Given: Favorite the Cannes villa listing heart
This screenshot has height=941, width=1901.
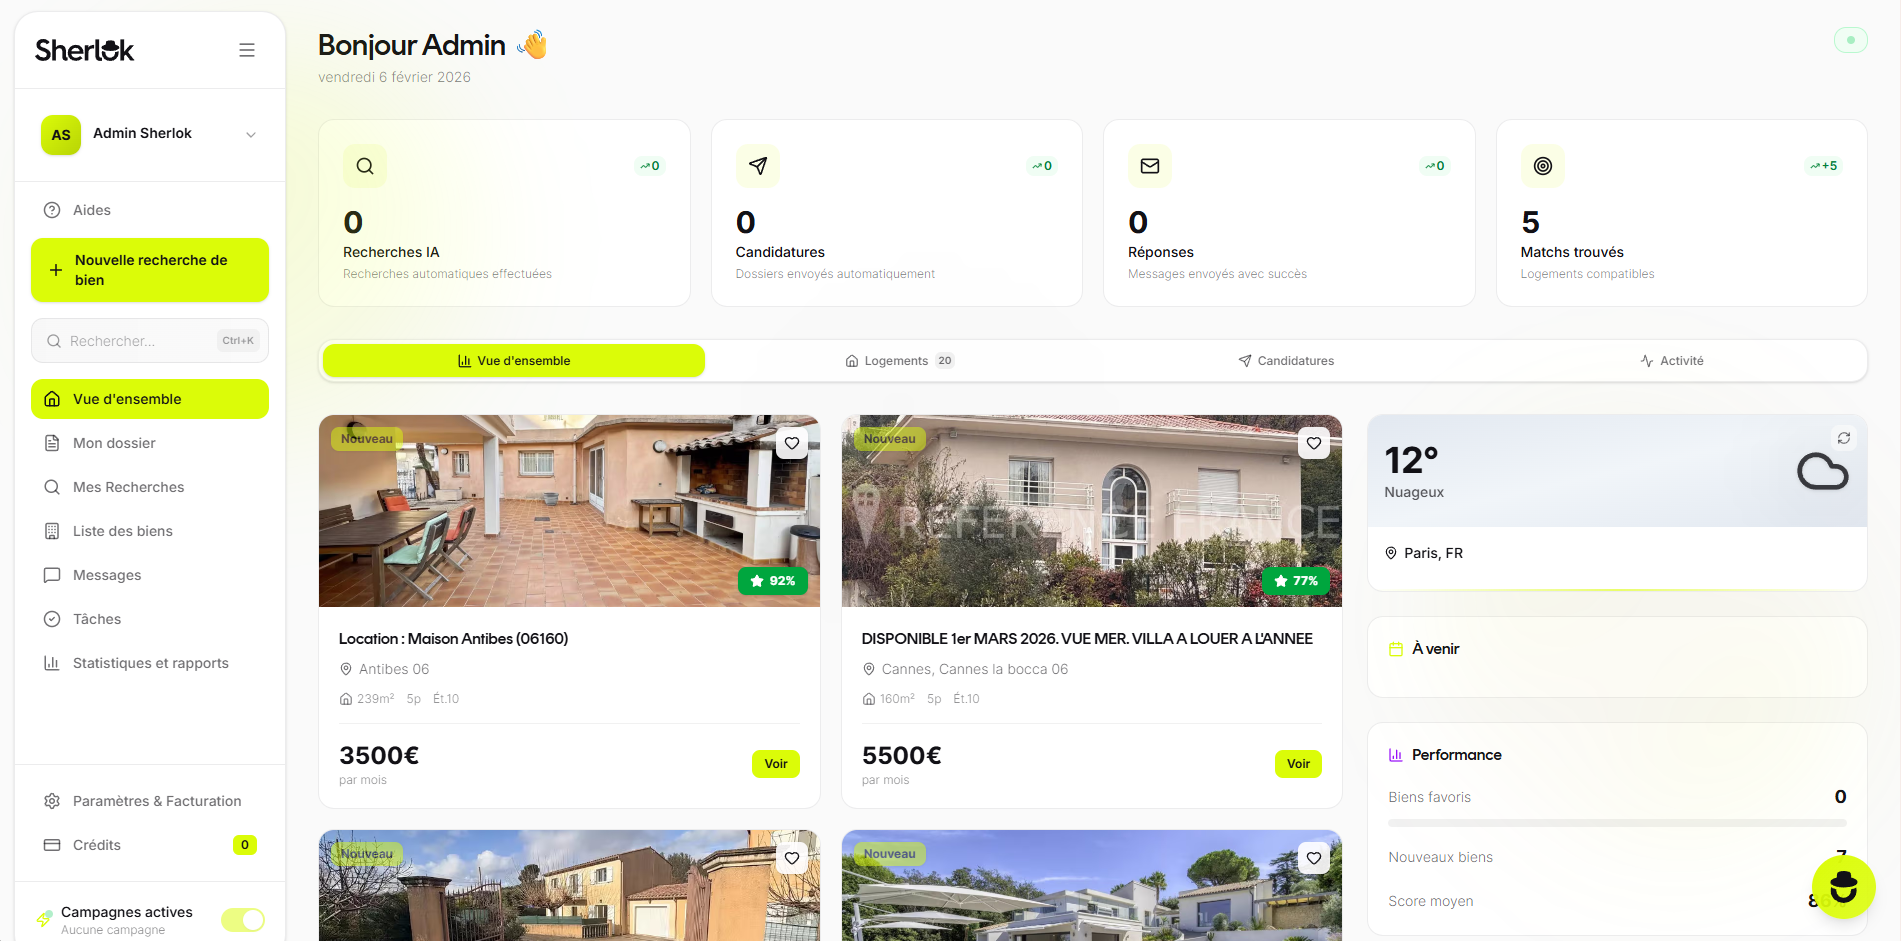Looking at the screenshot, I should coord(1314,443).
